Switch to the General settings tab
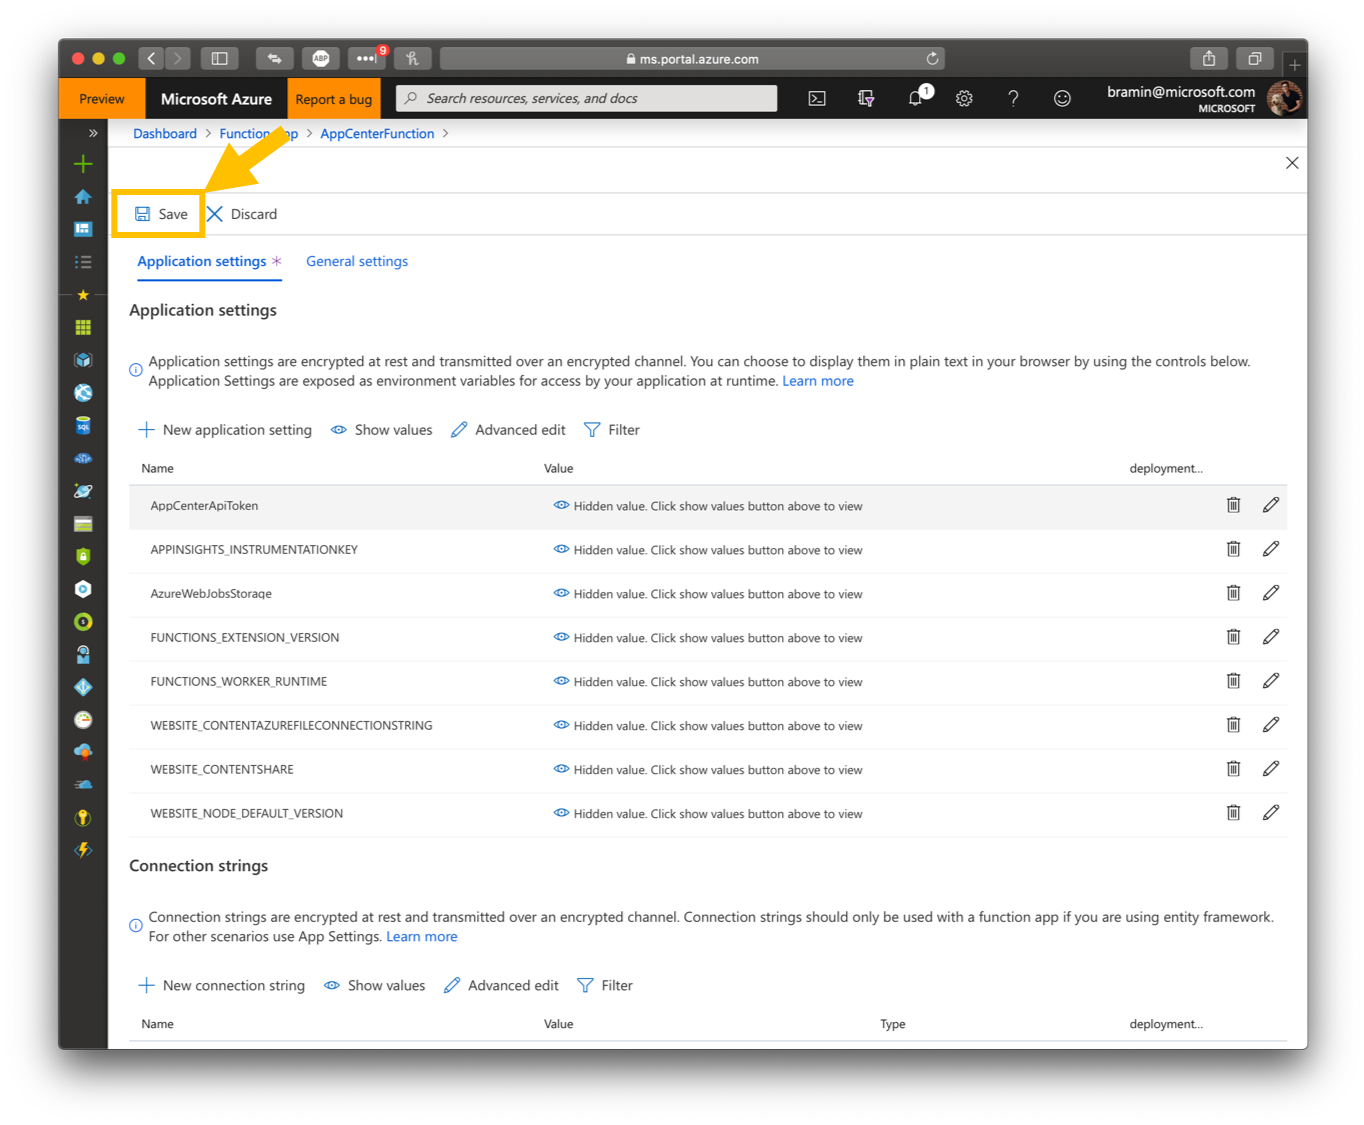This screenshot has width=1364, height=1125. point(357,261)
